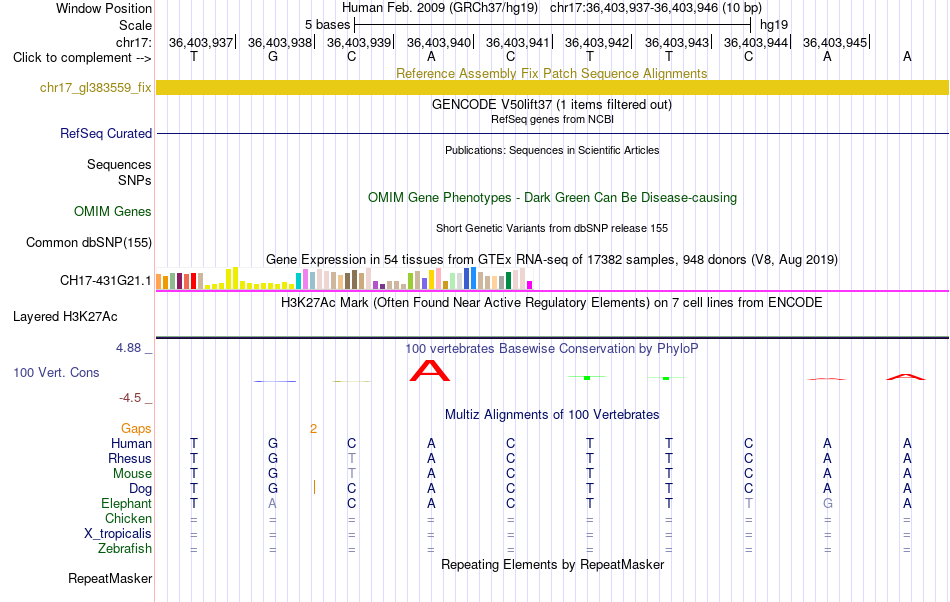Open Short Genetic Variants from dbSNP title
This screenshot has height=602, width=950.
pyautogui.click(x=552, y=228)
